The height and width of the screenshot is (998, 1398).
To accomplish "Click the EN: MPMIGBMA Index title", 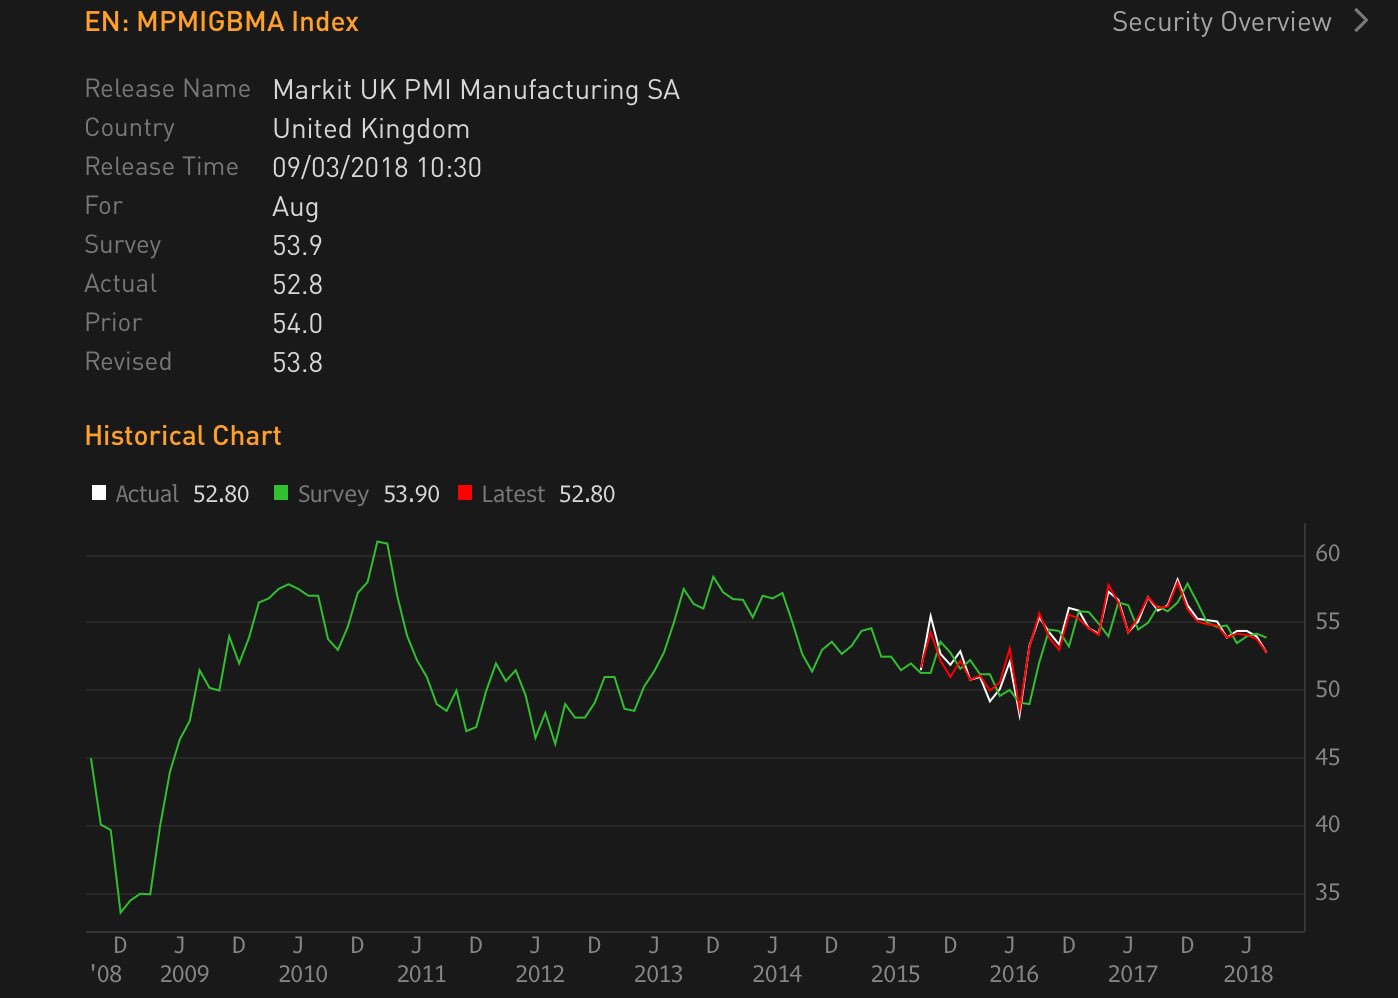I will (221, 21).
